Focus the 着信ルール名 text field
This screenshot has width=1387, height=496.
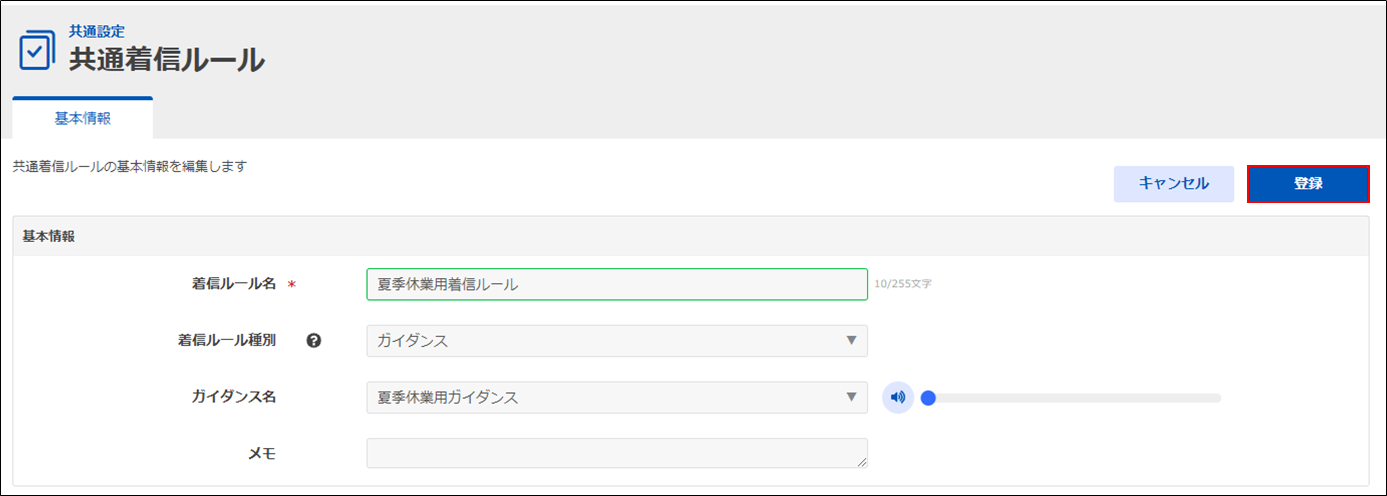616,284
